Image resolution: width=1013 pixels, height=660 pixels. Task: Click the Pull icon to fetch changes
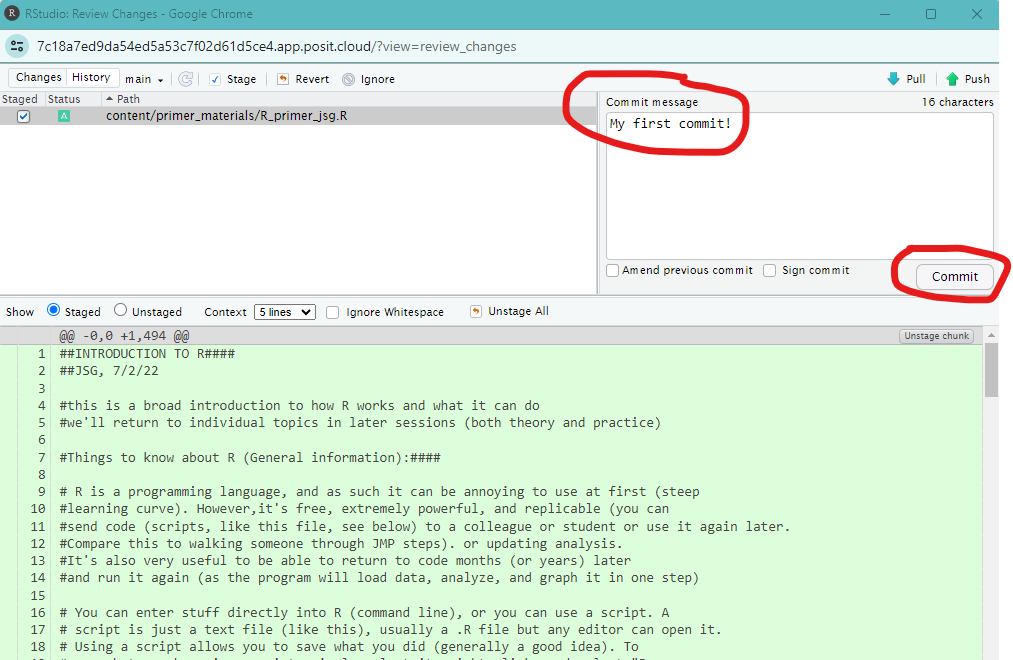pyautogui.click(x=895, y=78)
